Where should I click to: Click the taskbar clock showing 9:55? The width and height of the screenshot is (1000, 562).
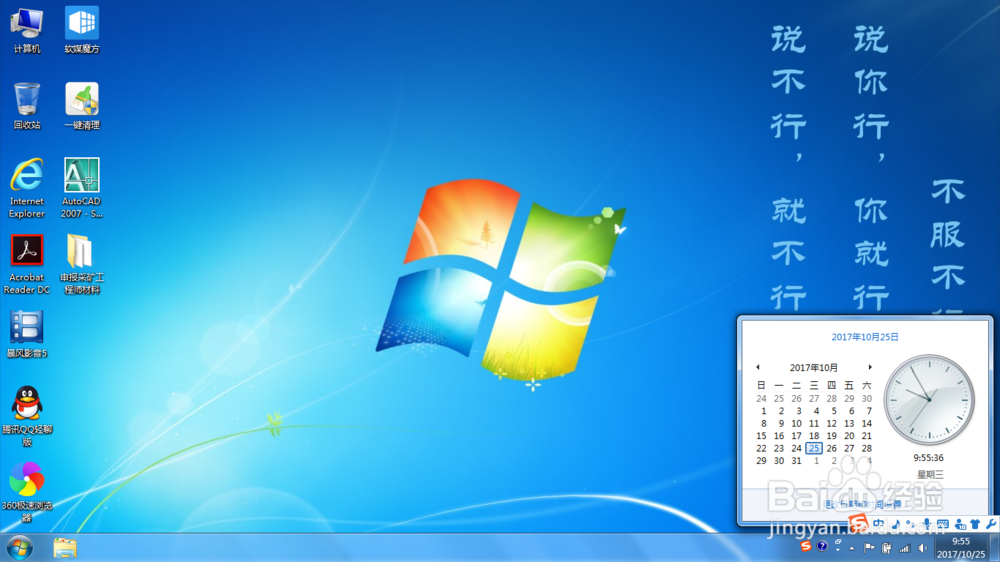pos(960,548)
